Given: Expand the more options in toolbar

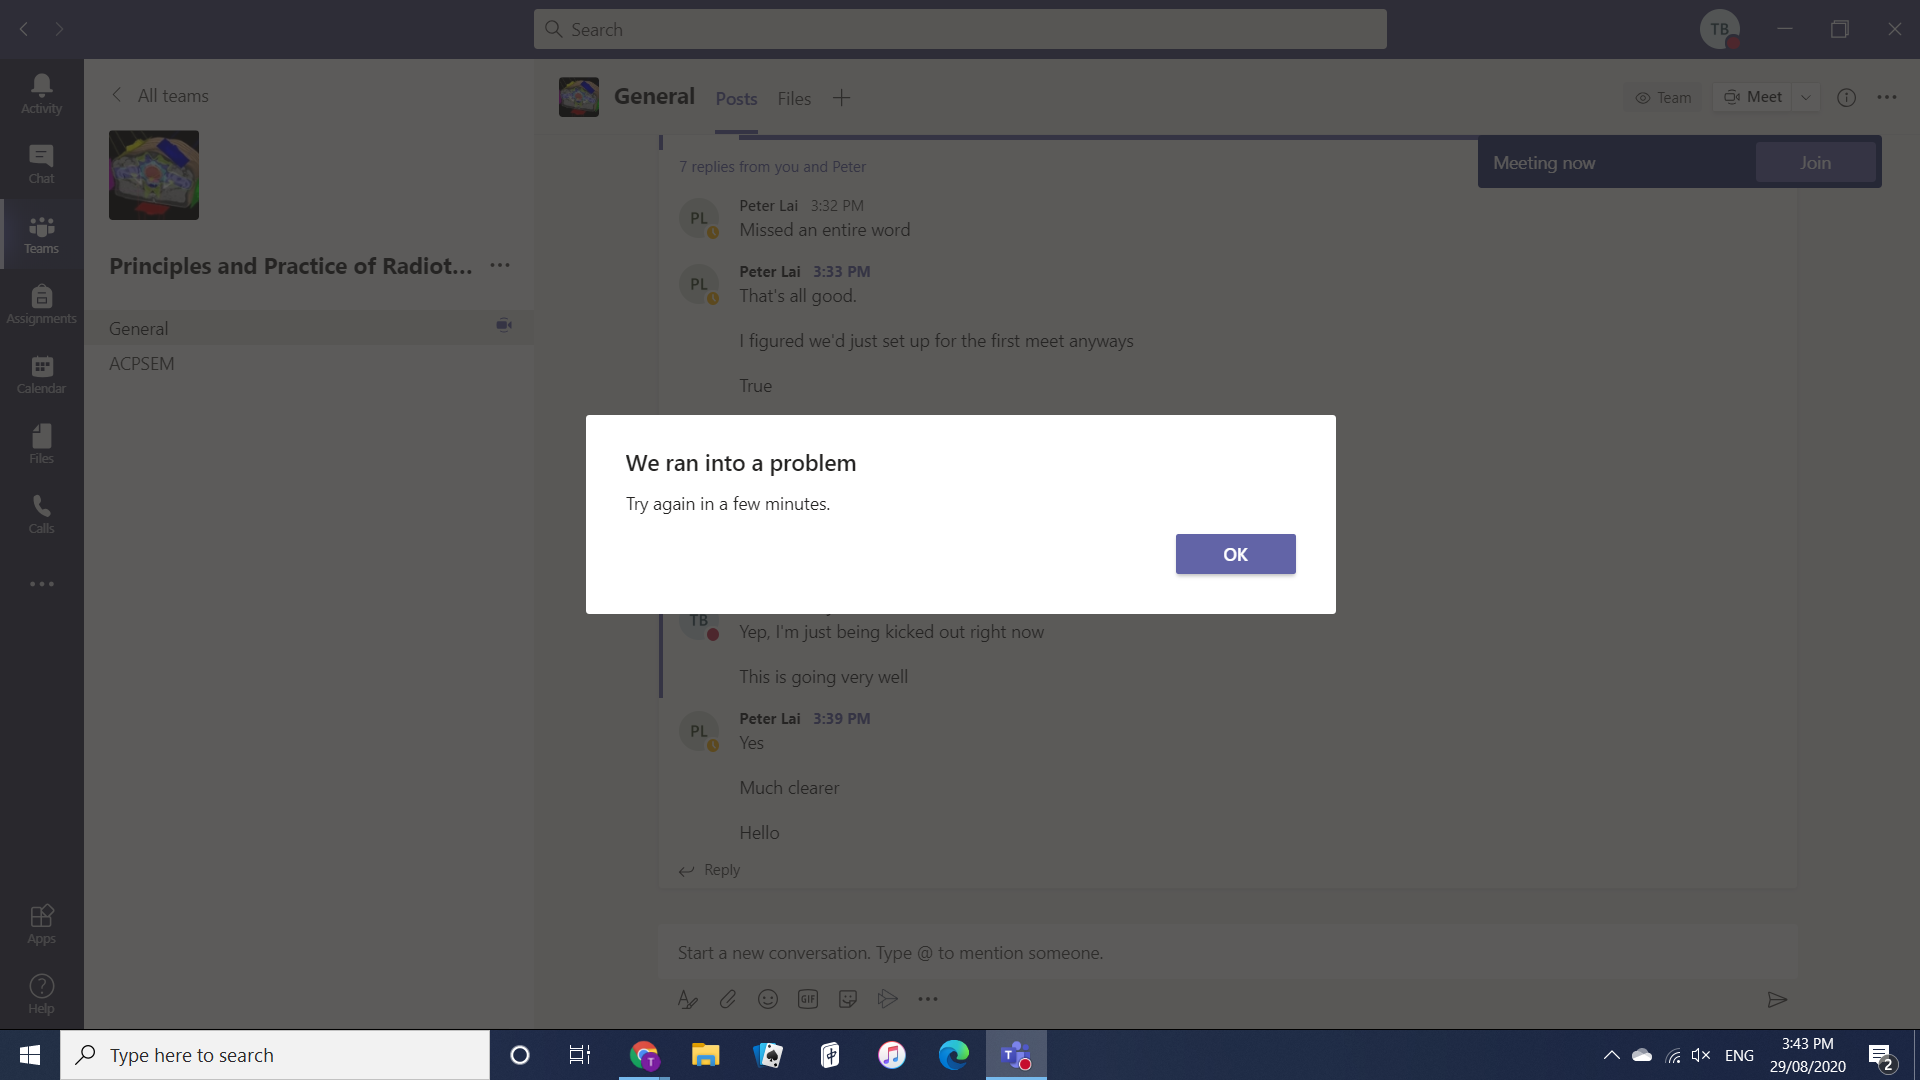Looking at the screenshot, I should (930, 998).
